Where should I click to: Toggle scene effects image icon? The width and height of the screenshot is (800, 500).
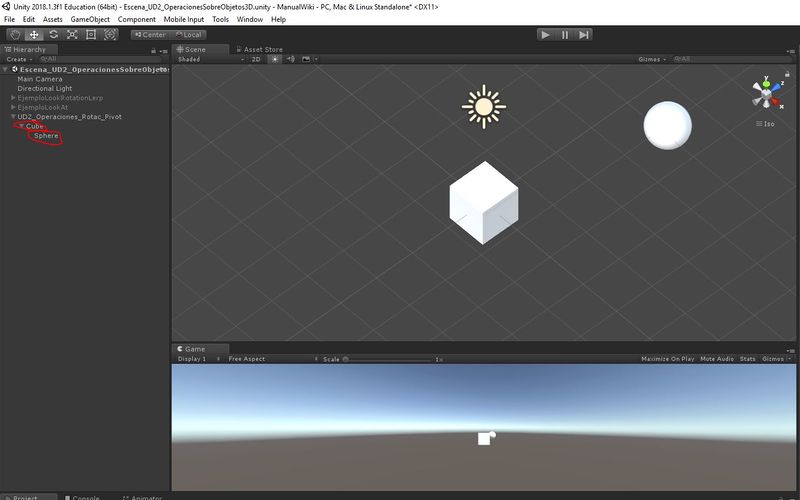tap(306, 59)
